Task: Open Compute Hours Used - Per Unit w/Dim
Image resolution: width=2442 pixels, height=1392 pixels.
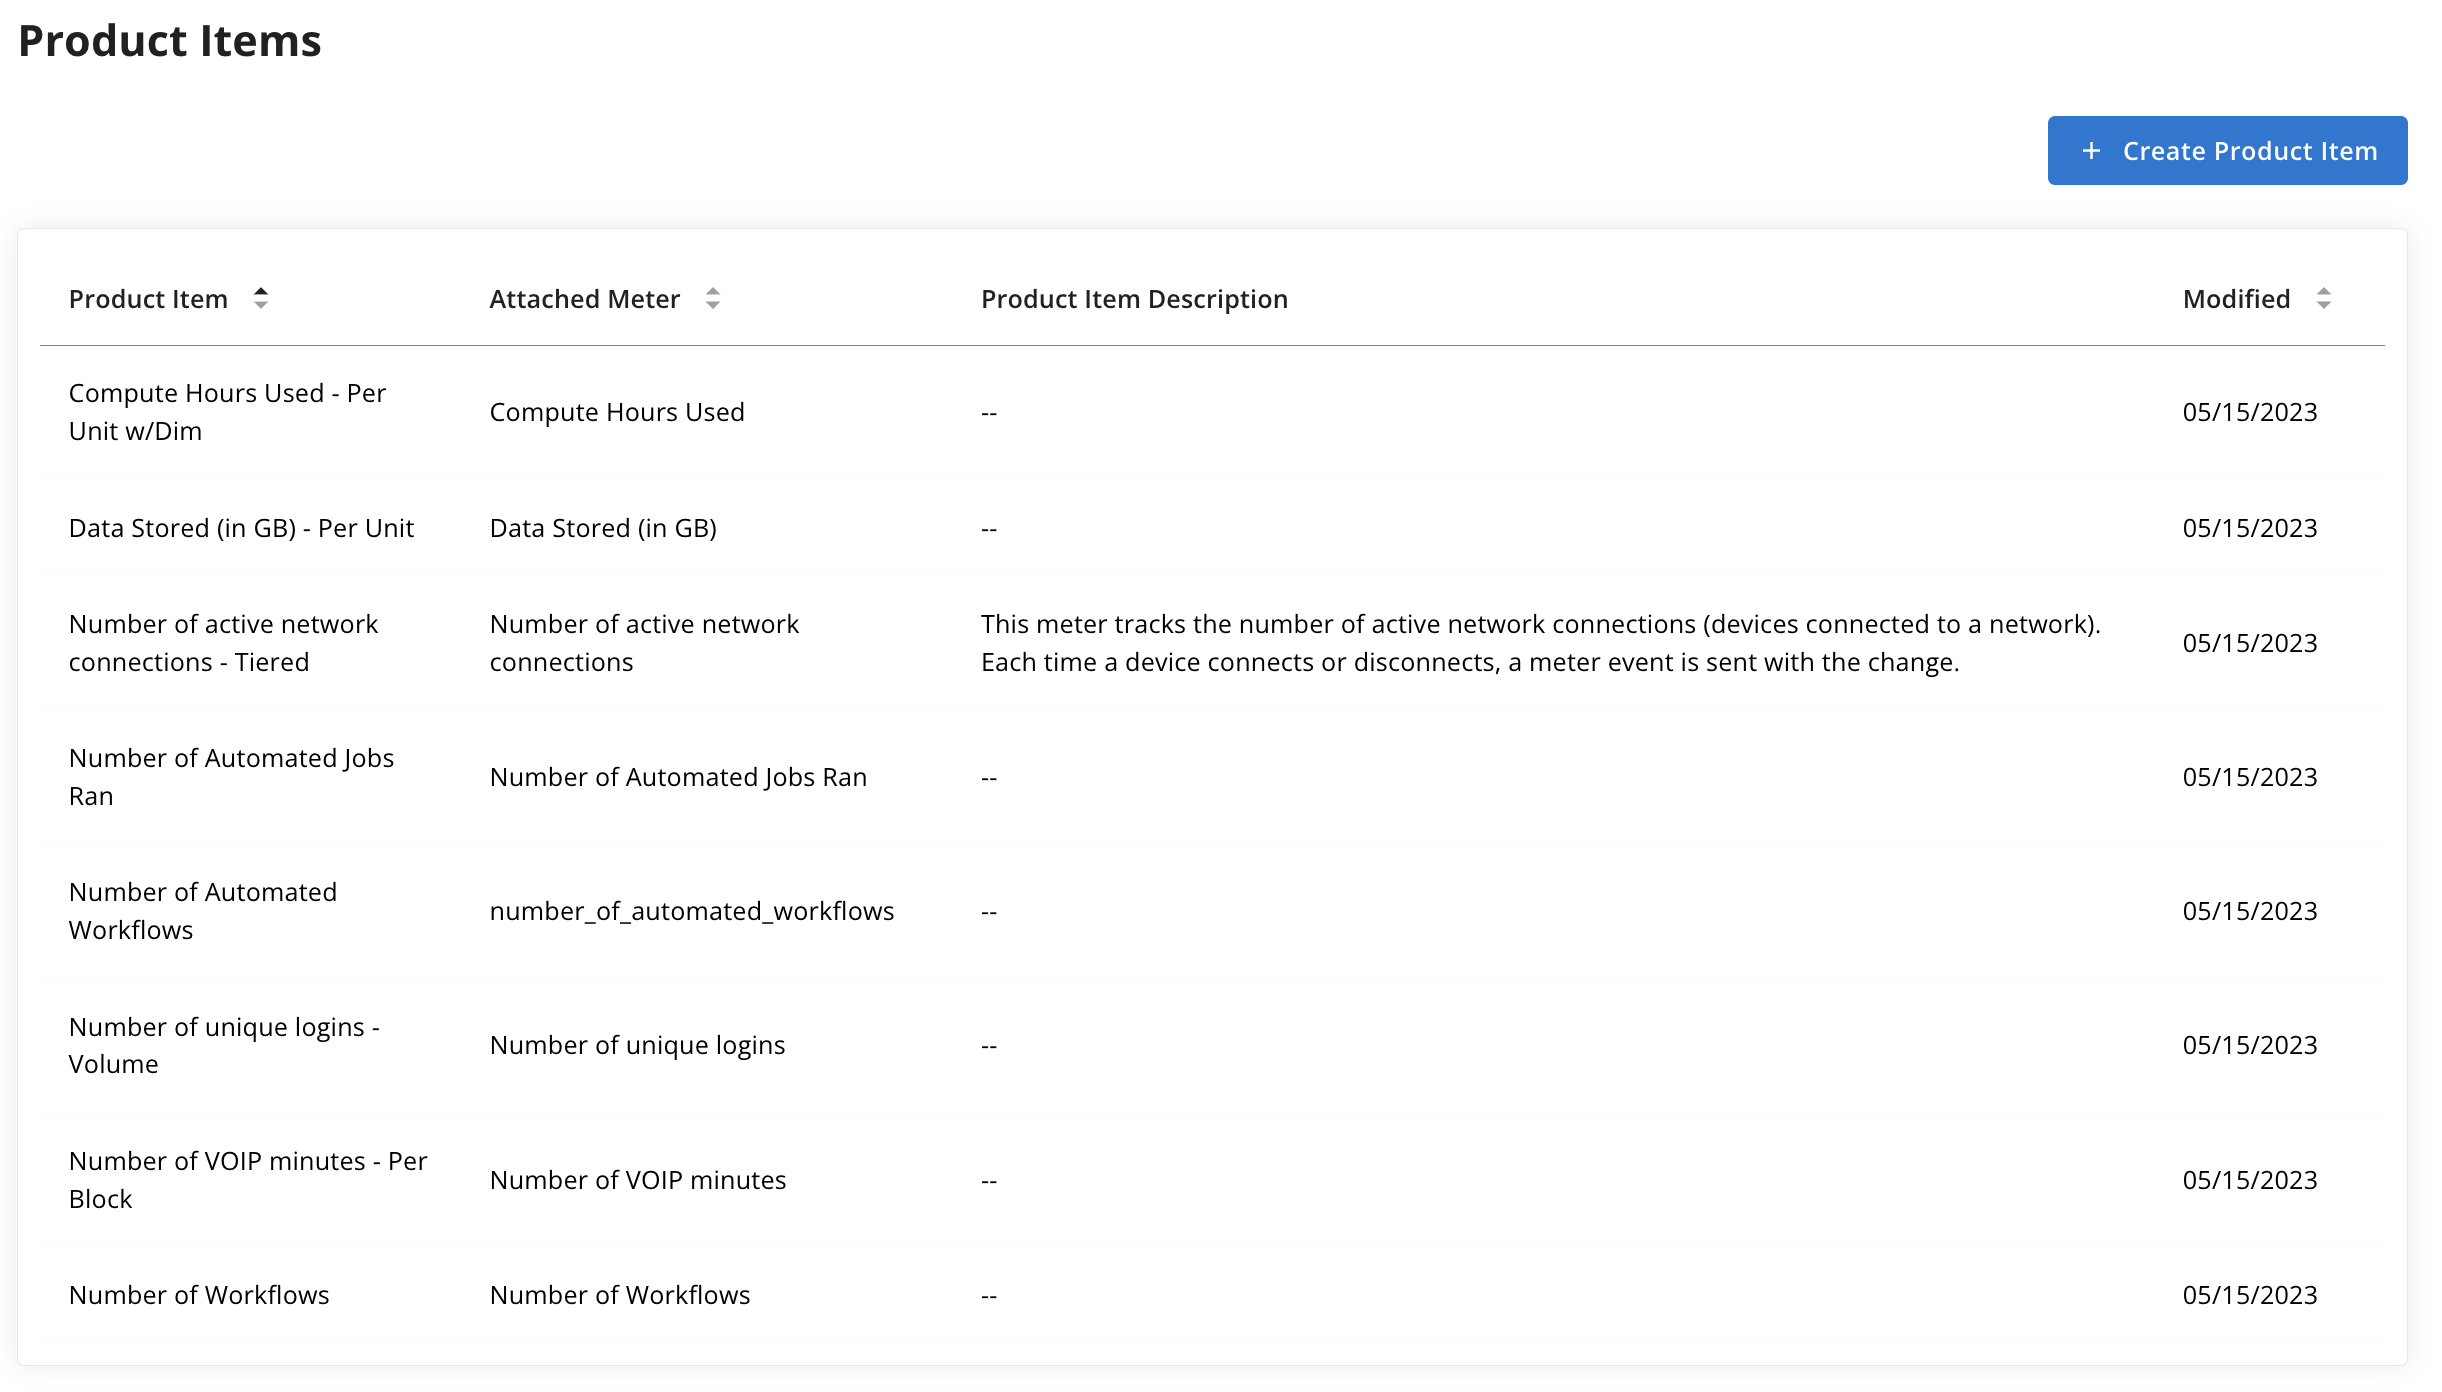Action: coord(227,412)
